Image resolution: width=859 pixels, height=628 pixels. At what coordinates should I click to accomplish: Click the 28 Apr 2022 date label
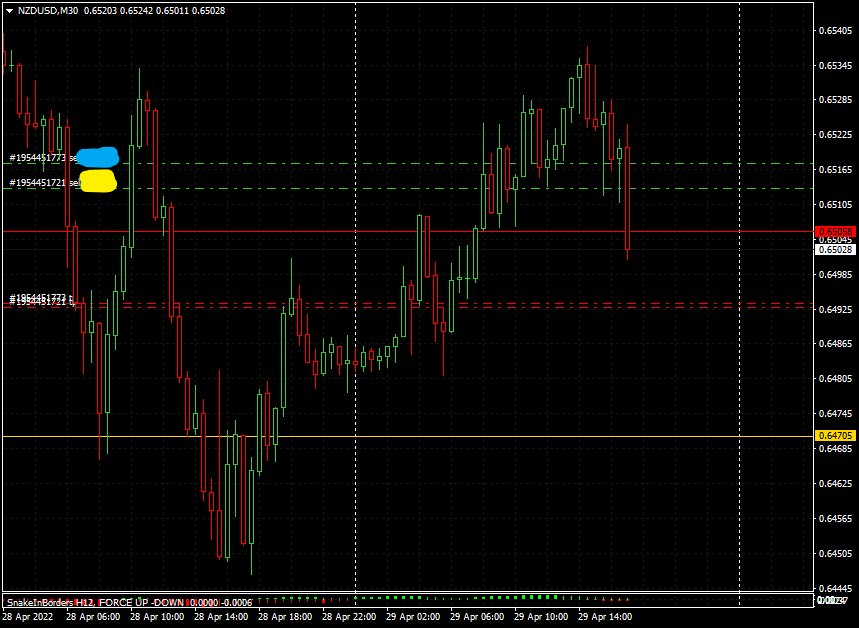(27, 616)
